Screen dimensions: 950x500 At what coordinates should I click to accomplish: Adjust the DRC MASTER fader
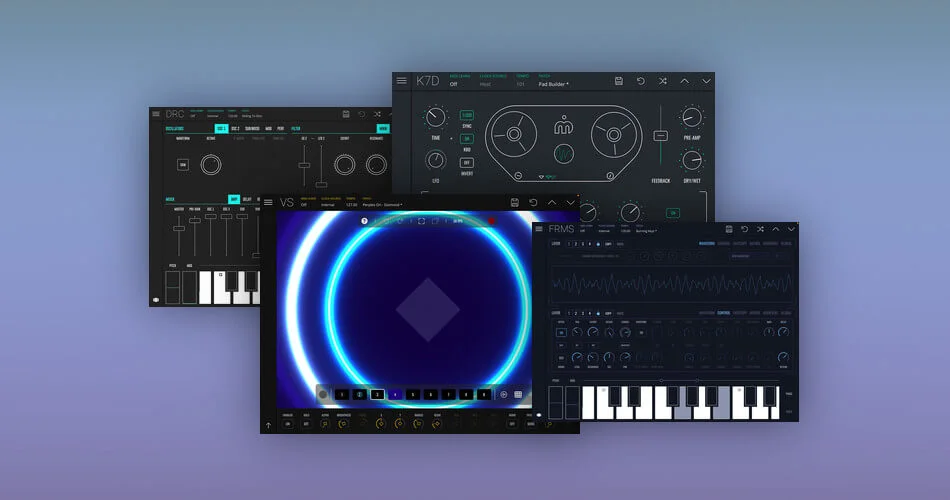(x=179, y=228)
